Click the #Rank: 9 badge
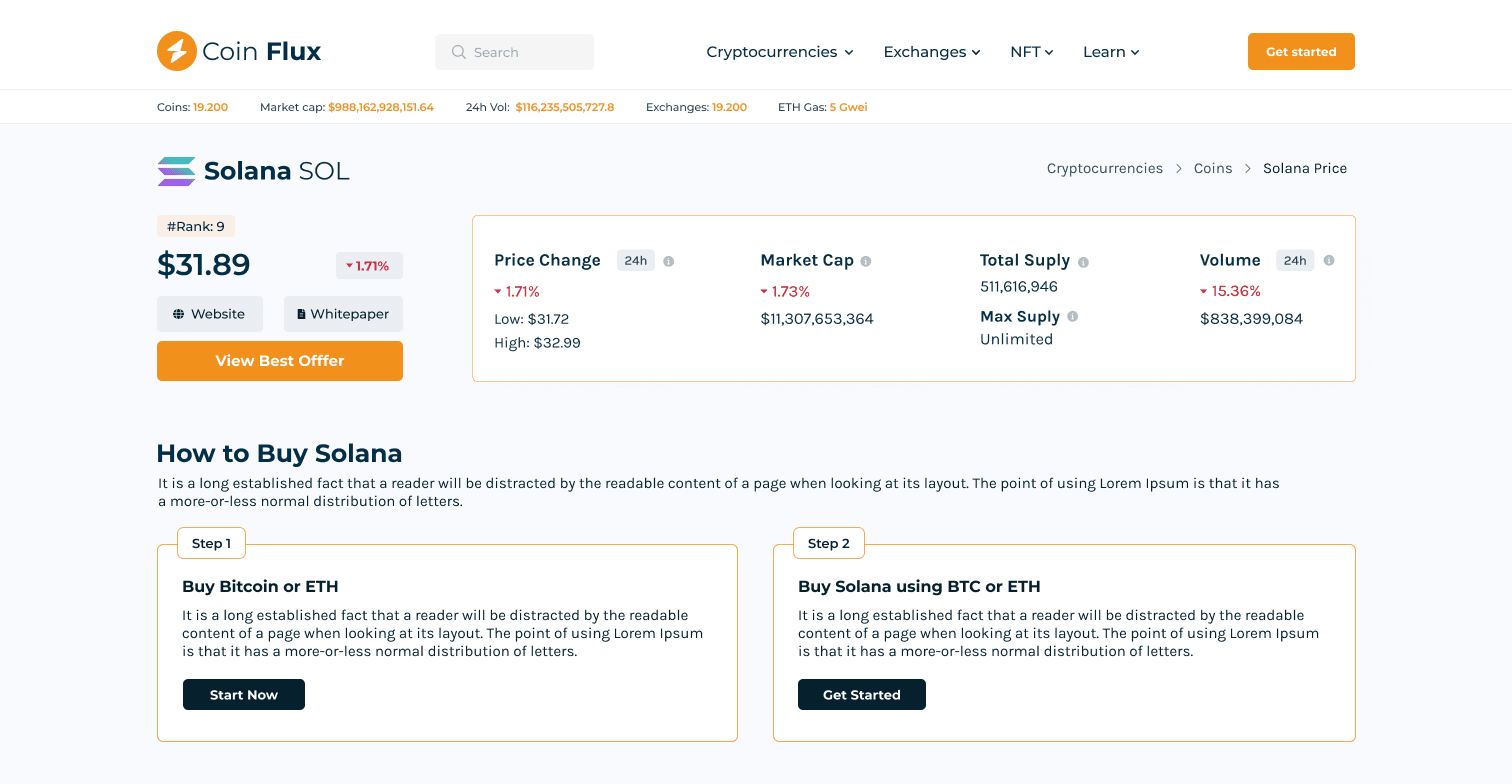Viewport: 1512px width, 784px height. pyautogui.click(x=196, y=227)
